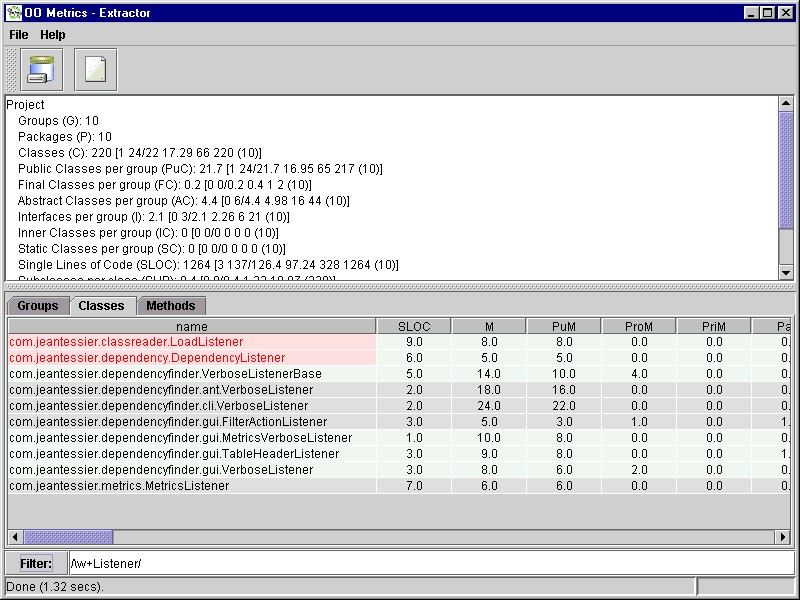Click the Packages (P): 10 line

pos(65,137)
